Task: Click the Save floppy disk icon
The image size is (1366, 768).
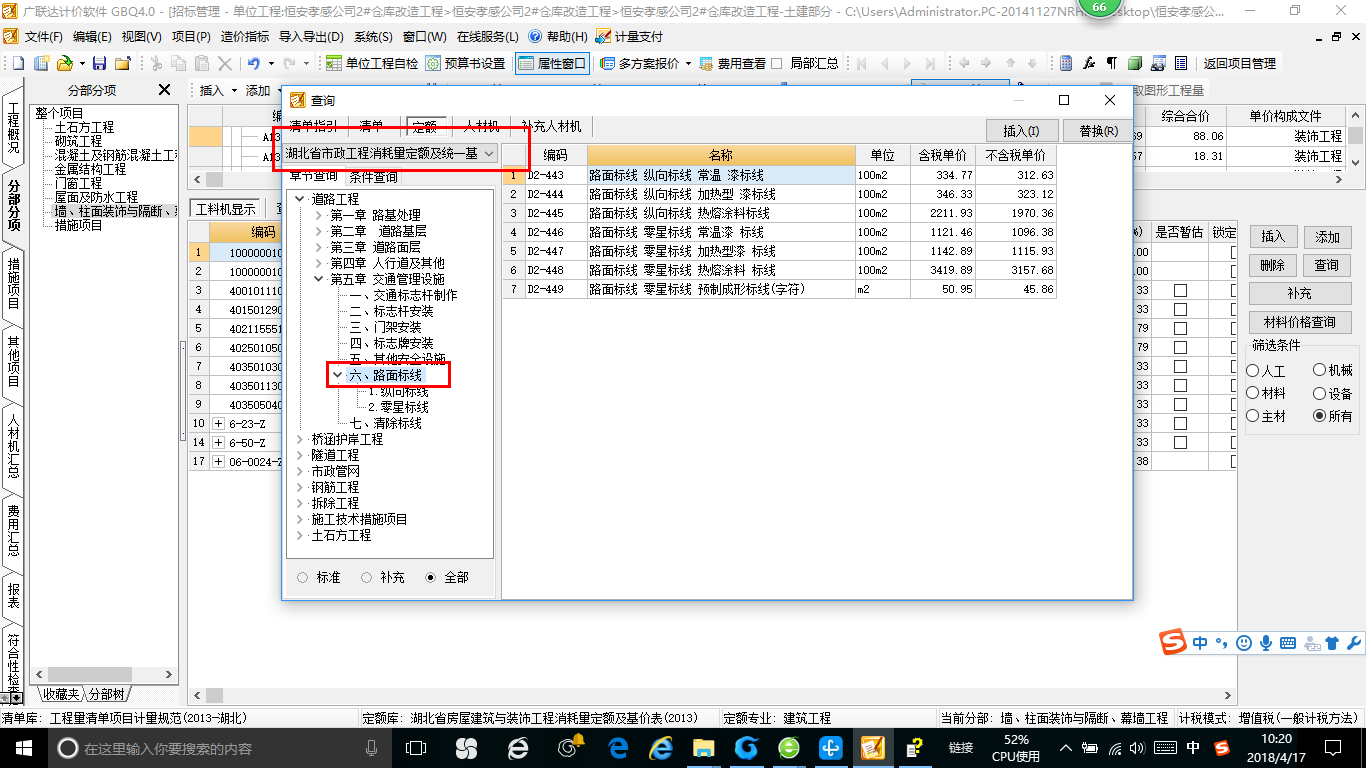Action: (x=100, y=63)
